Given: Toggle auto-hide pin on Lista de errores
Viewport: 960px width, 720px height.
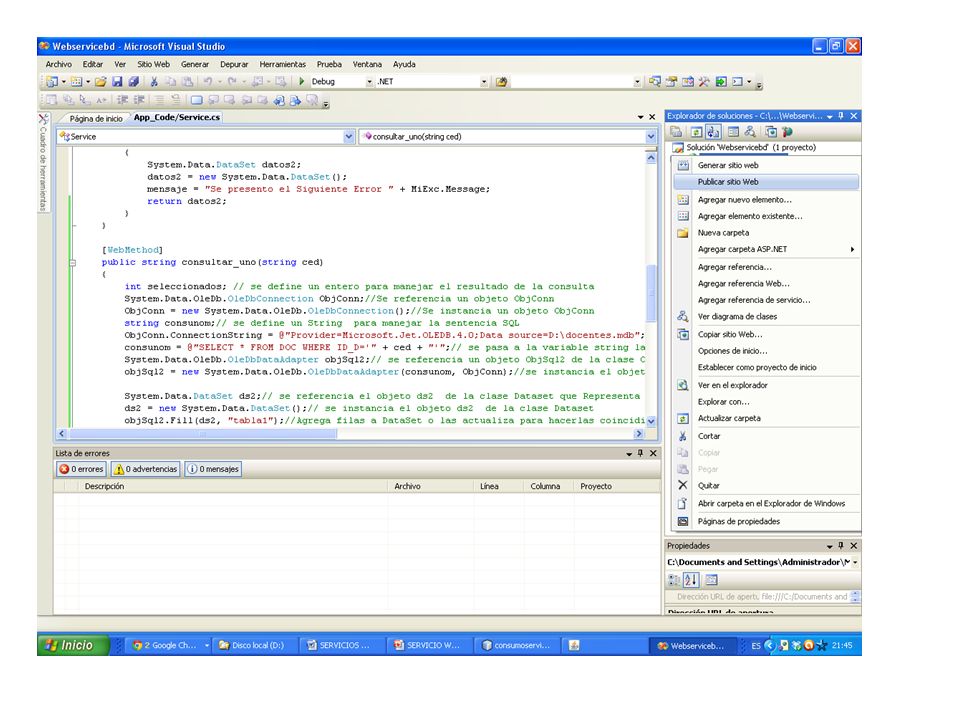Looking at the screenshot, I should 640,453.
